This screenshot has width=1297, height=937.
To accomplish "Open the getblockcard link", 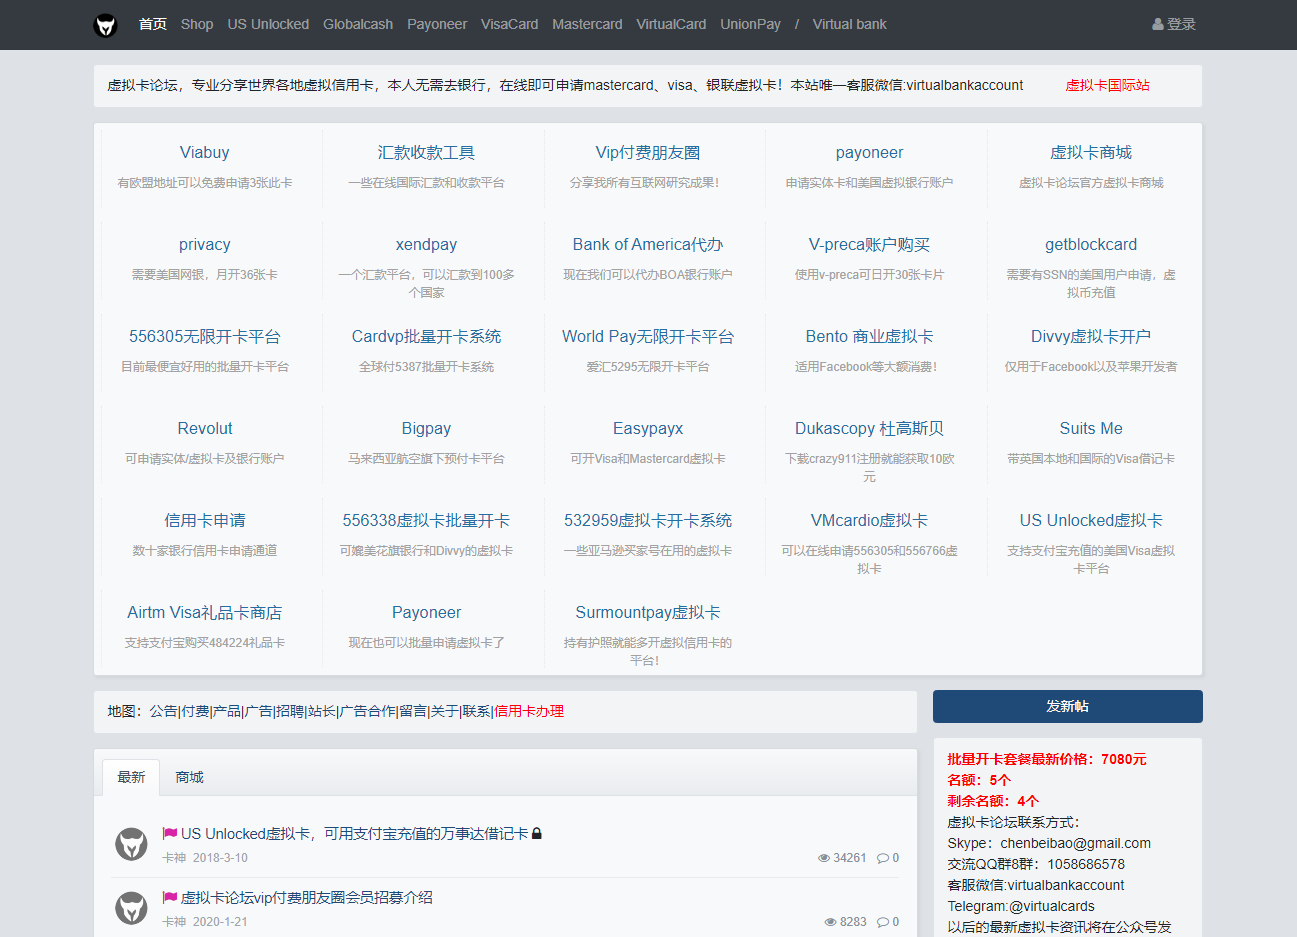I will 1091,244.
